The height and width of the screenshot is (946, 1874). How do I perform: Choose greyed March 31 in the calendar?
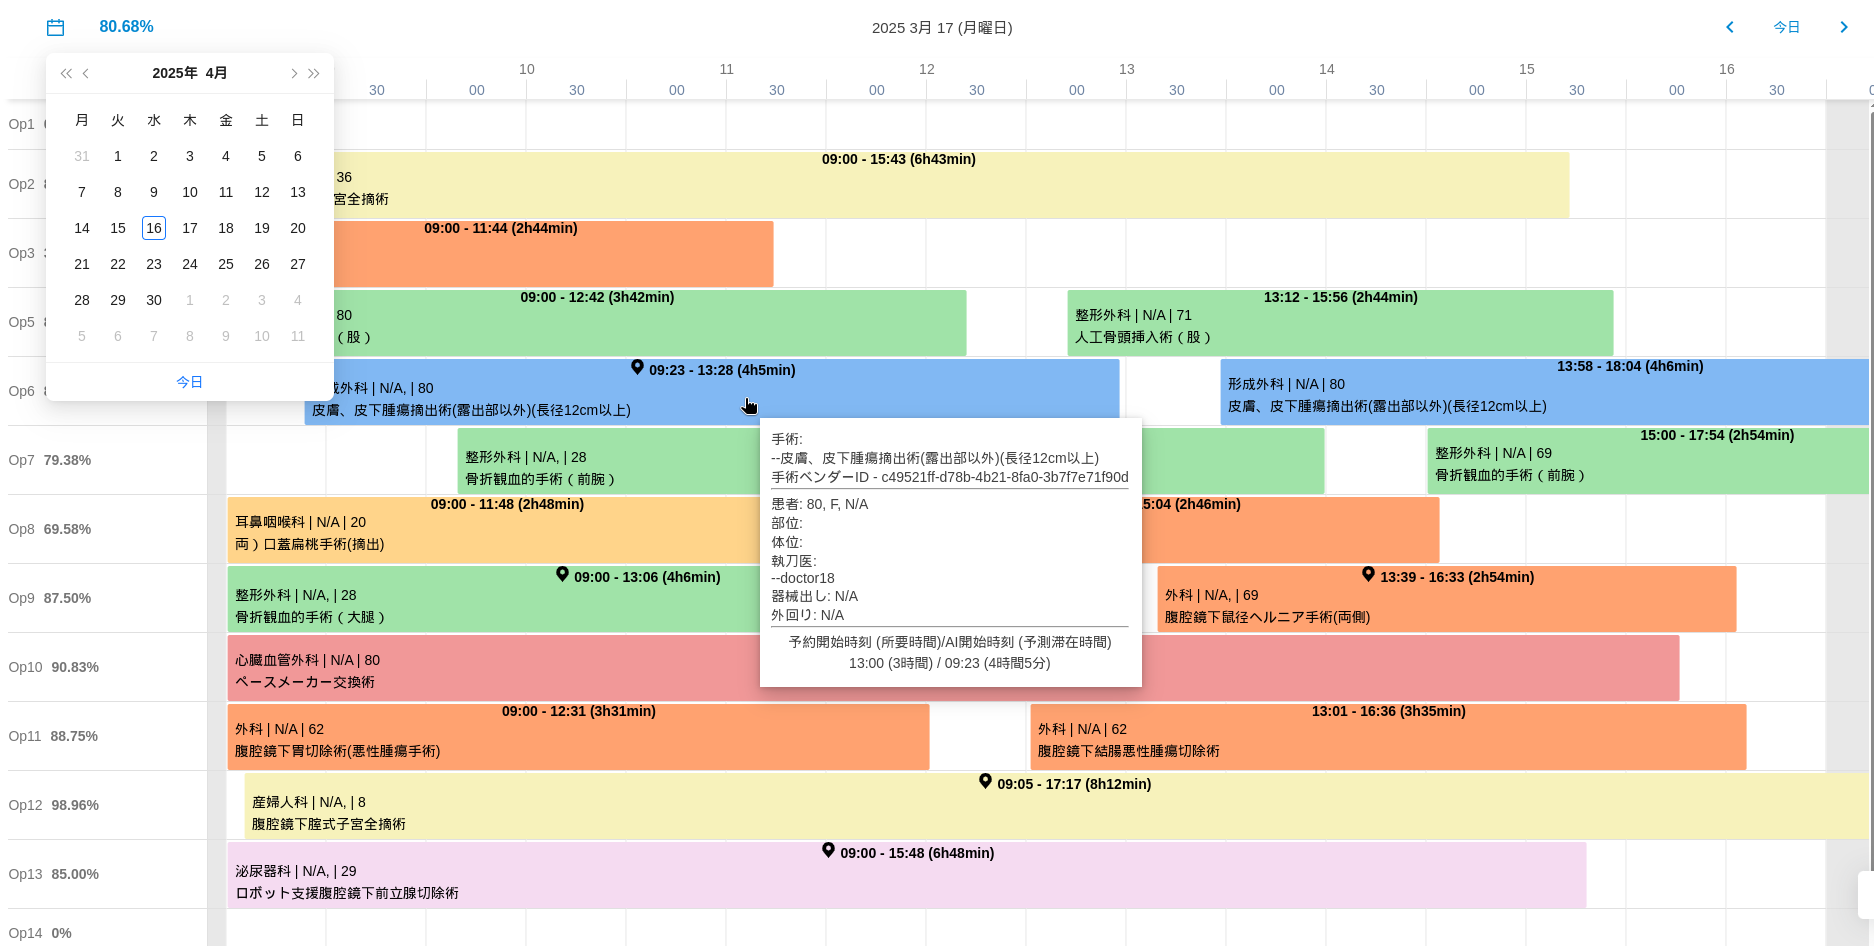(x=82, y=156)
